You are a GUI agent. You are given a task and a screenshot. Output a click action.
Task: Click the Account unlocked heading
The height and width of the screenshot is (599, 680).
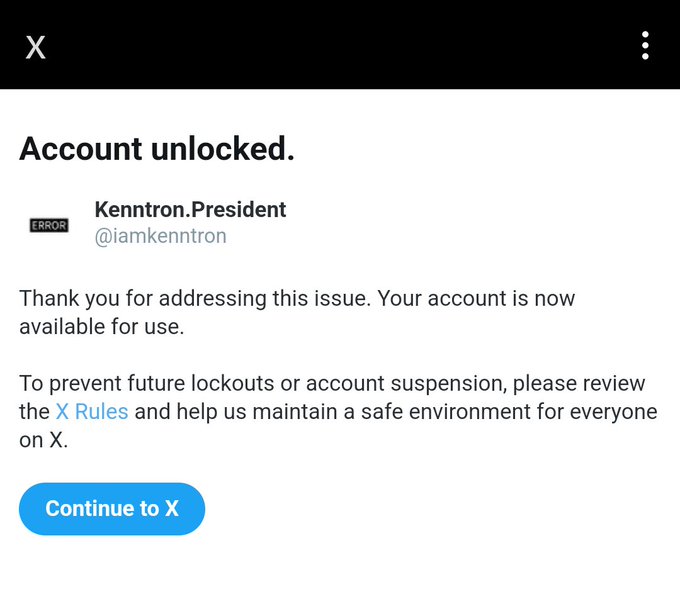click(157, 149)
